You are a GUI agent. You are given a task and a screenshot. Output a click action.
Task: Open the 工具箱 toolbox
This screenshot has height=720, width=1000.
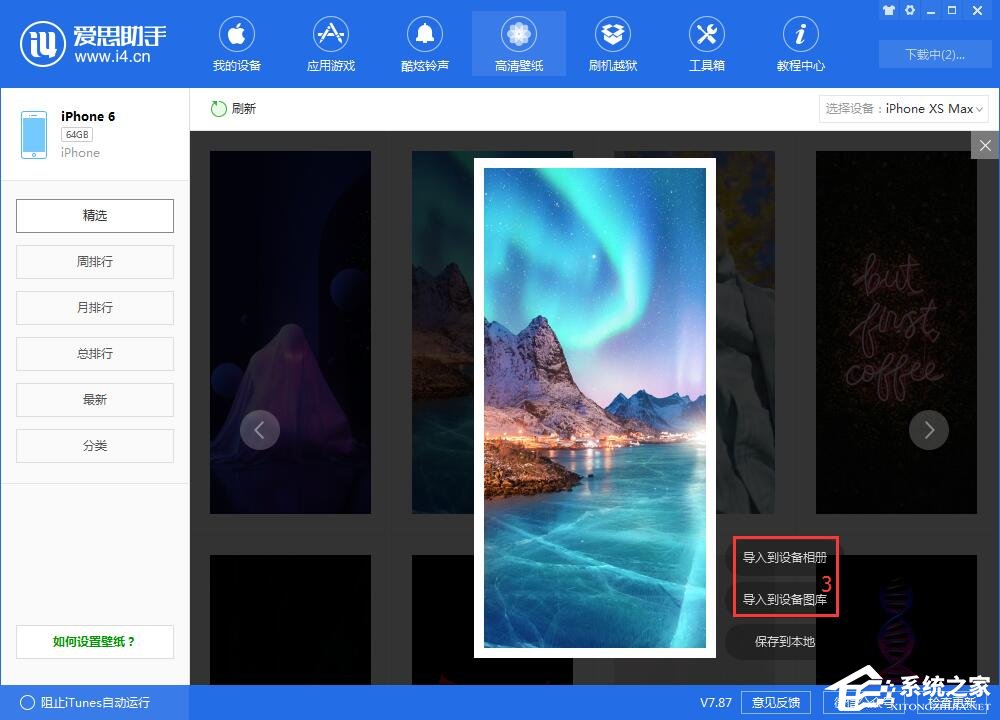706,45
